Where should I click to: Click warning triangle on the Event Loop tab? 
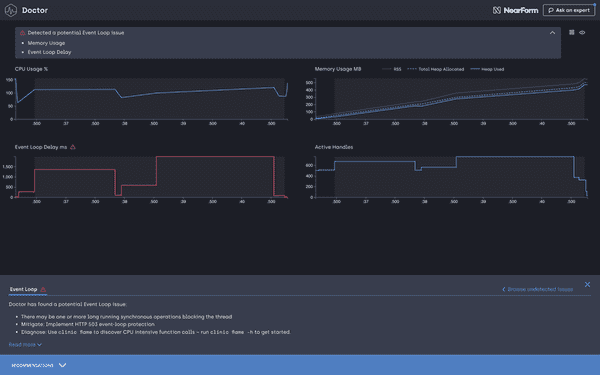coord(43,290)
